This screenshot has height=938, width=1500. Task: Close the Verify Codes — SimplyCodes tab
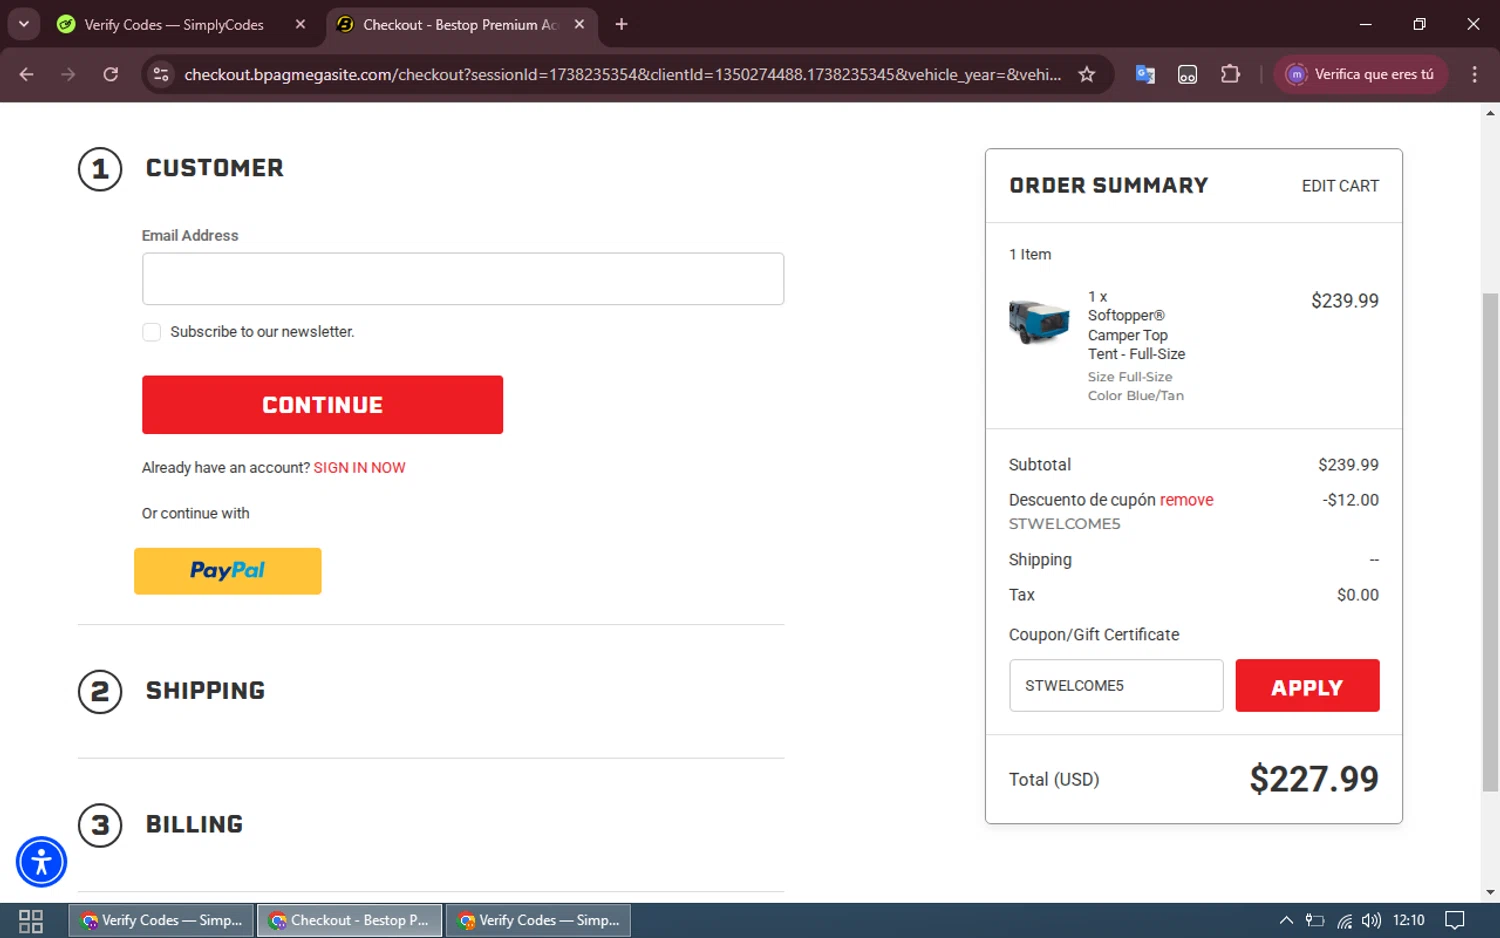click(x=300, y=24)
